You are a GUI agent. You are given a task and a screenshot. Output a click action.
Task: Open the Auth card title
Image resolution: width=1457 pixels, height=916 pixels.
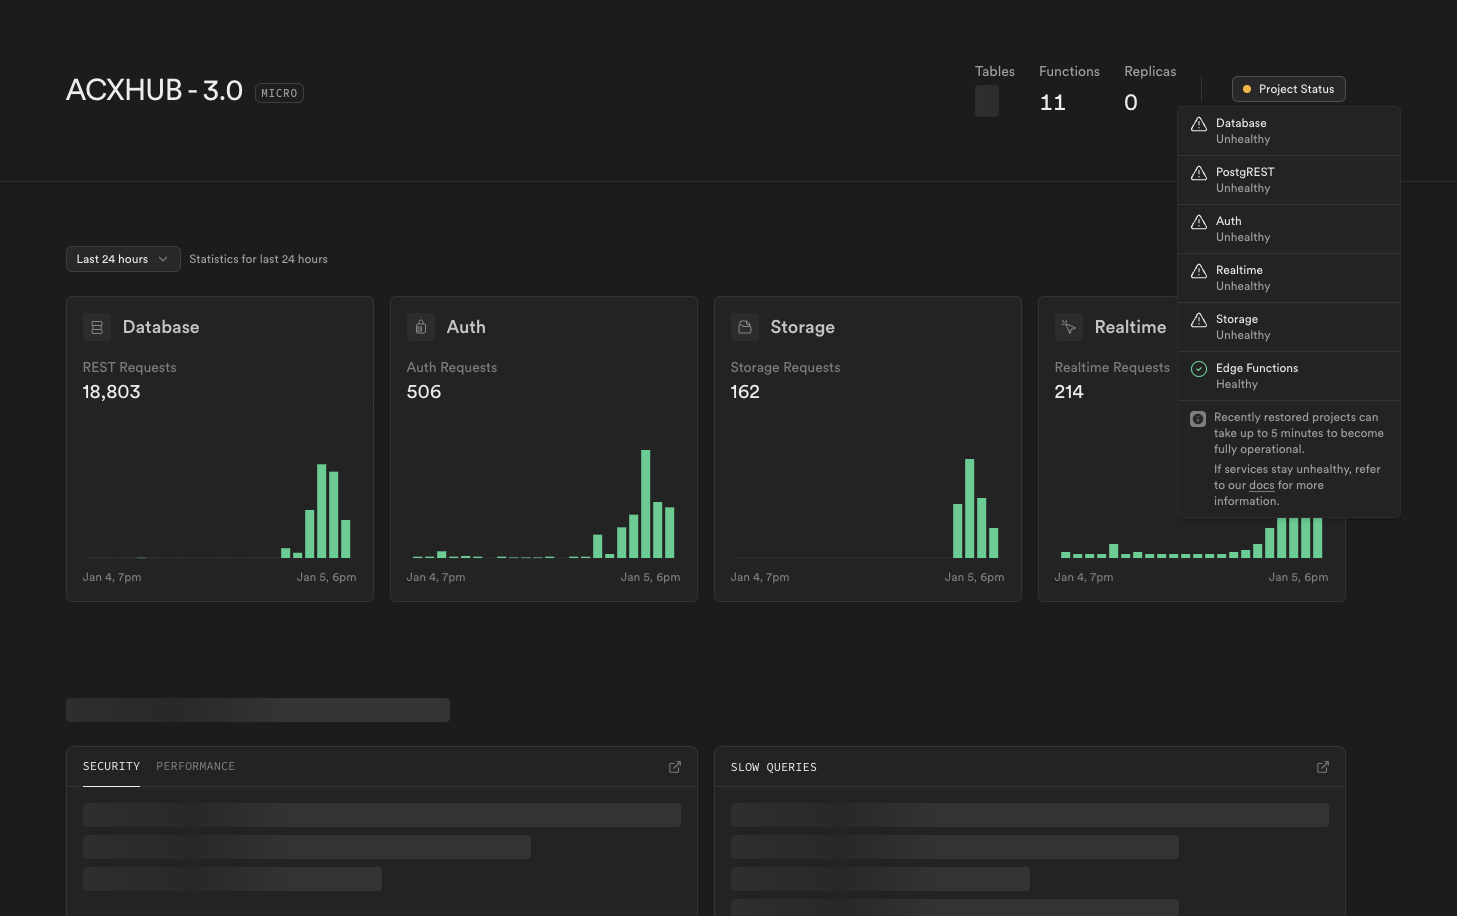pos(466,327)
